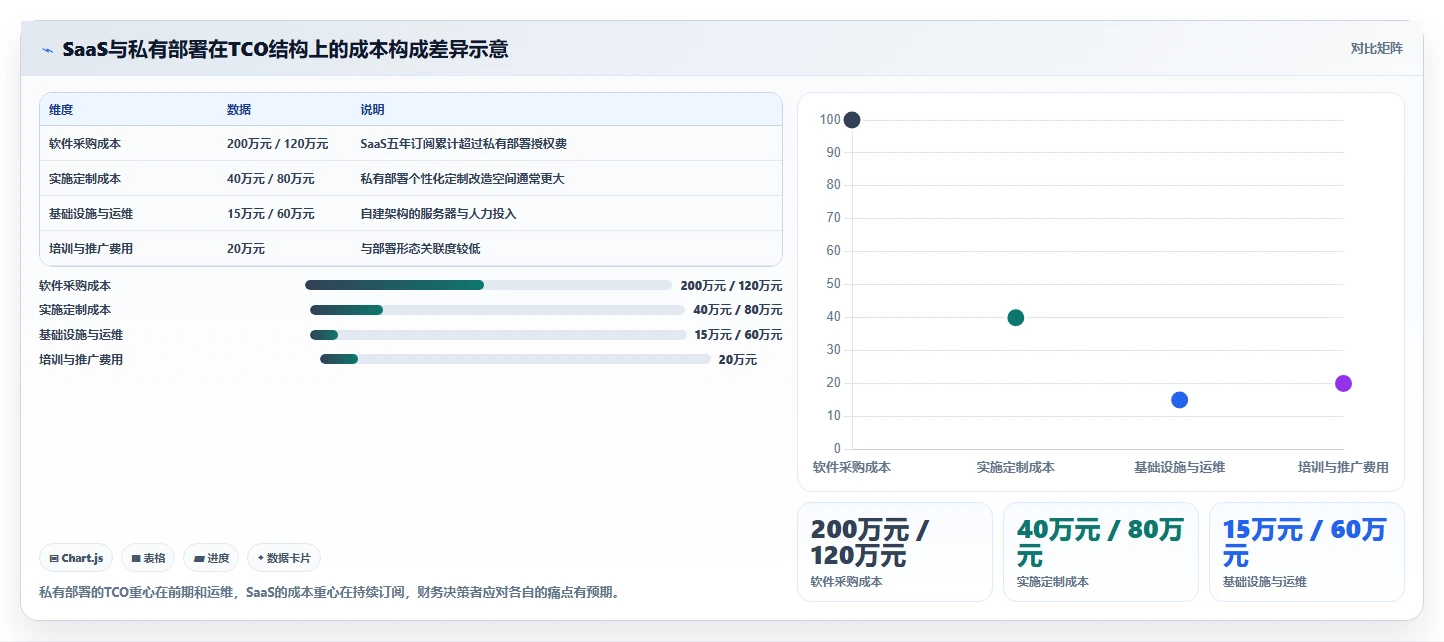Image resolution: width=1444 pixels, height=642 pixels.
Task: Click the blue chart point at value 15
Action: (x=1179, y=400)
